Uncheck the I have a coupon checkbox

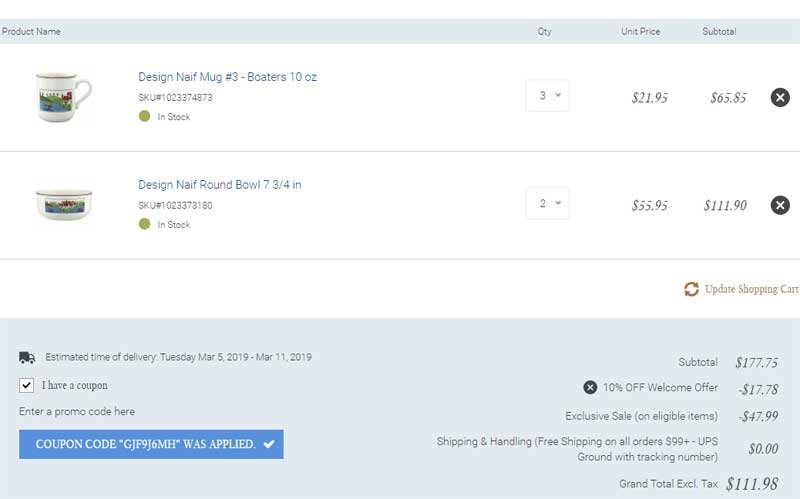(27, 385)
